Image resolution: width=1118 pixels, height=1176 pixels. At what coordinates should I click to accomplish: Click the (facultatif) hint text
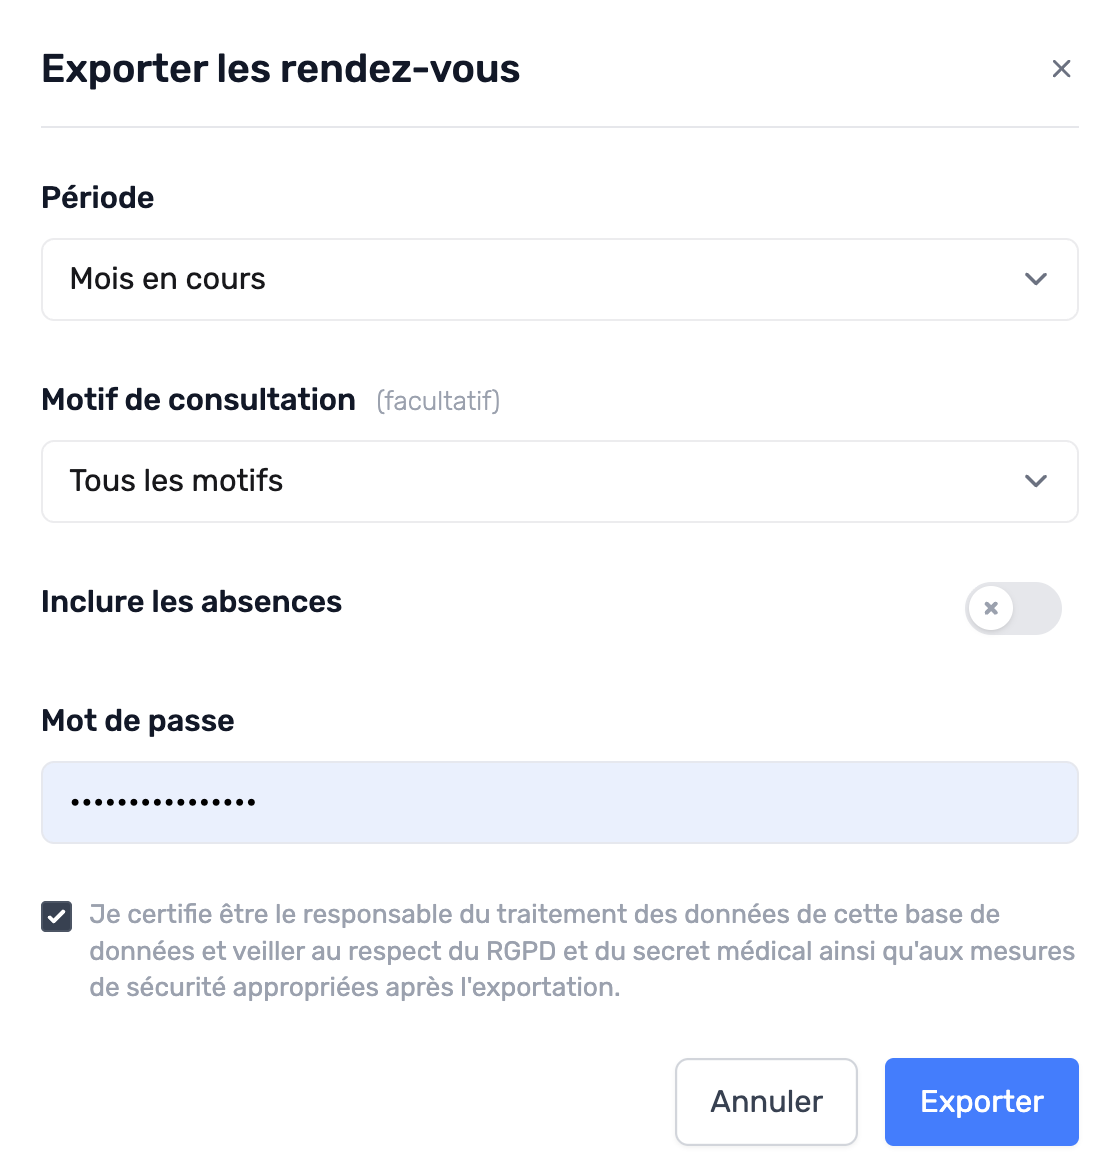438,401
